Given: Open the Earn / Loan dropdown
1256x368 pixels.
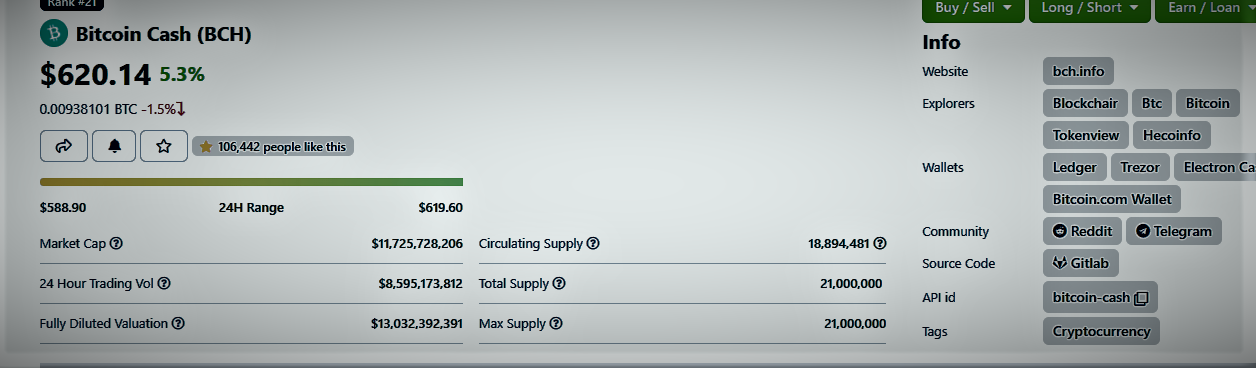Looking at the screenshot, I should [x=1205, y=8].
